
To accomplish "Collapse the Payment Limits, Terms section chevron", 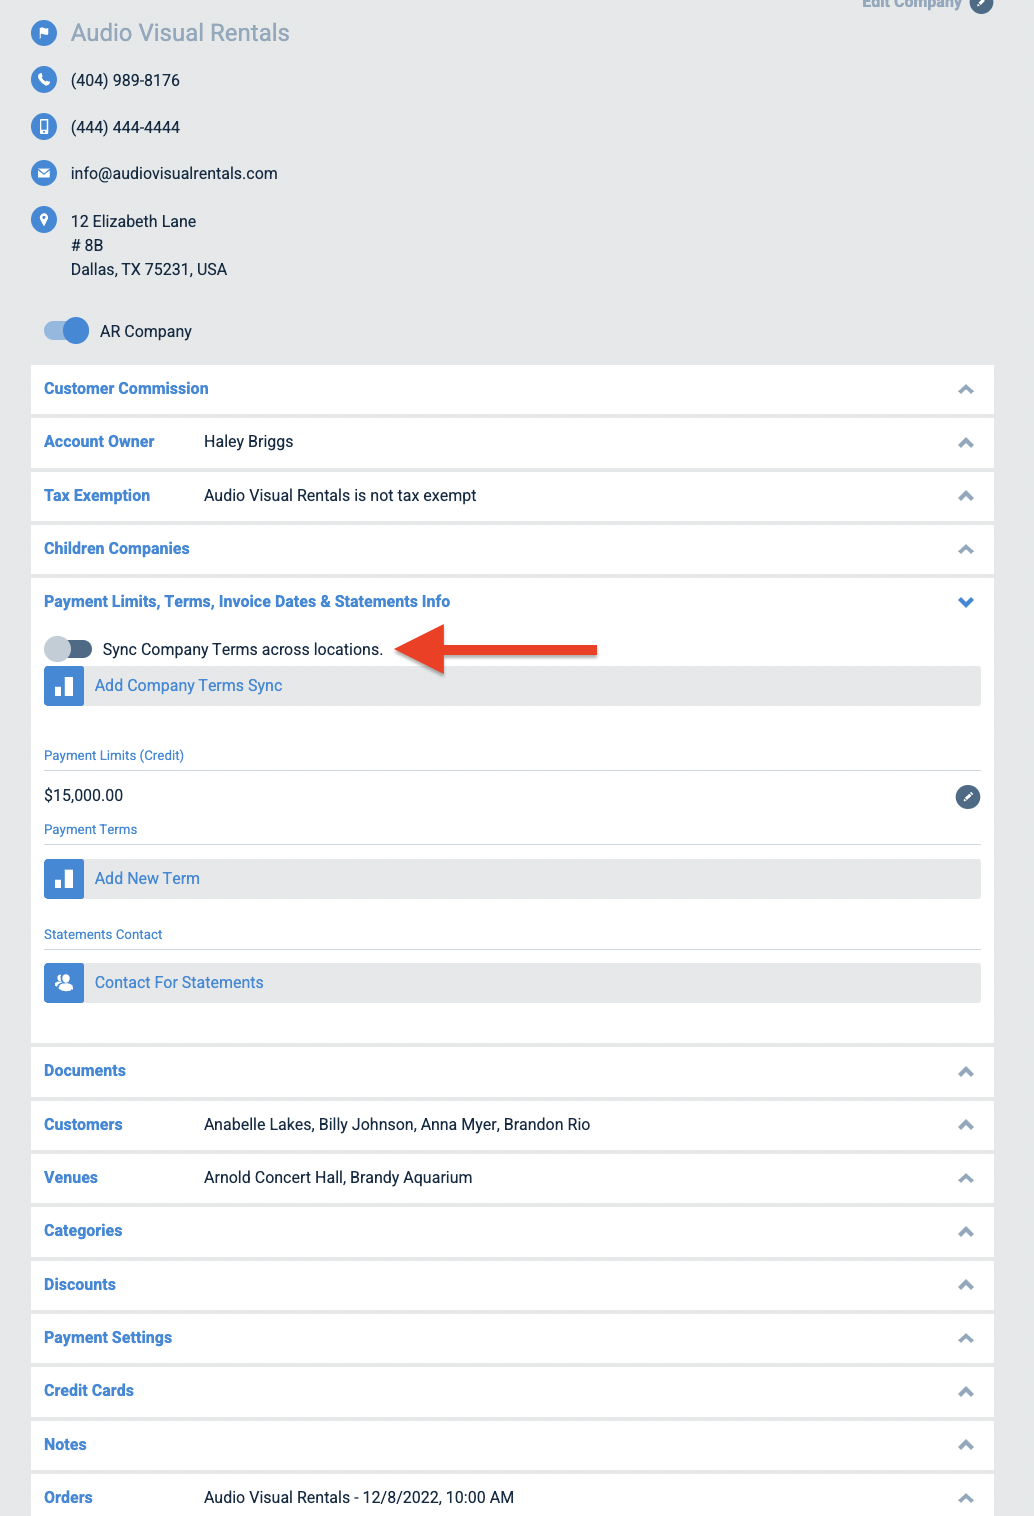I will tap(966, 602).
